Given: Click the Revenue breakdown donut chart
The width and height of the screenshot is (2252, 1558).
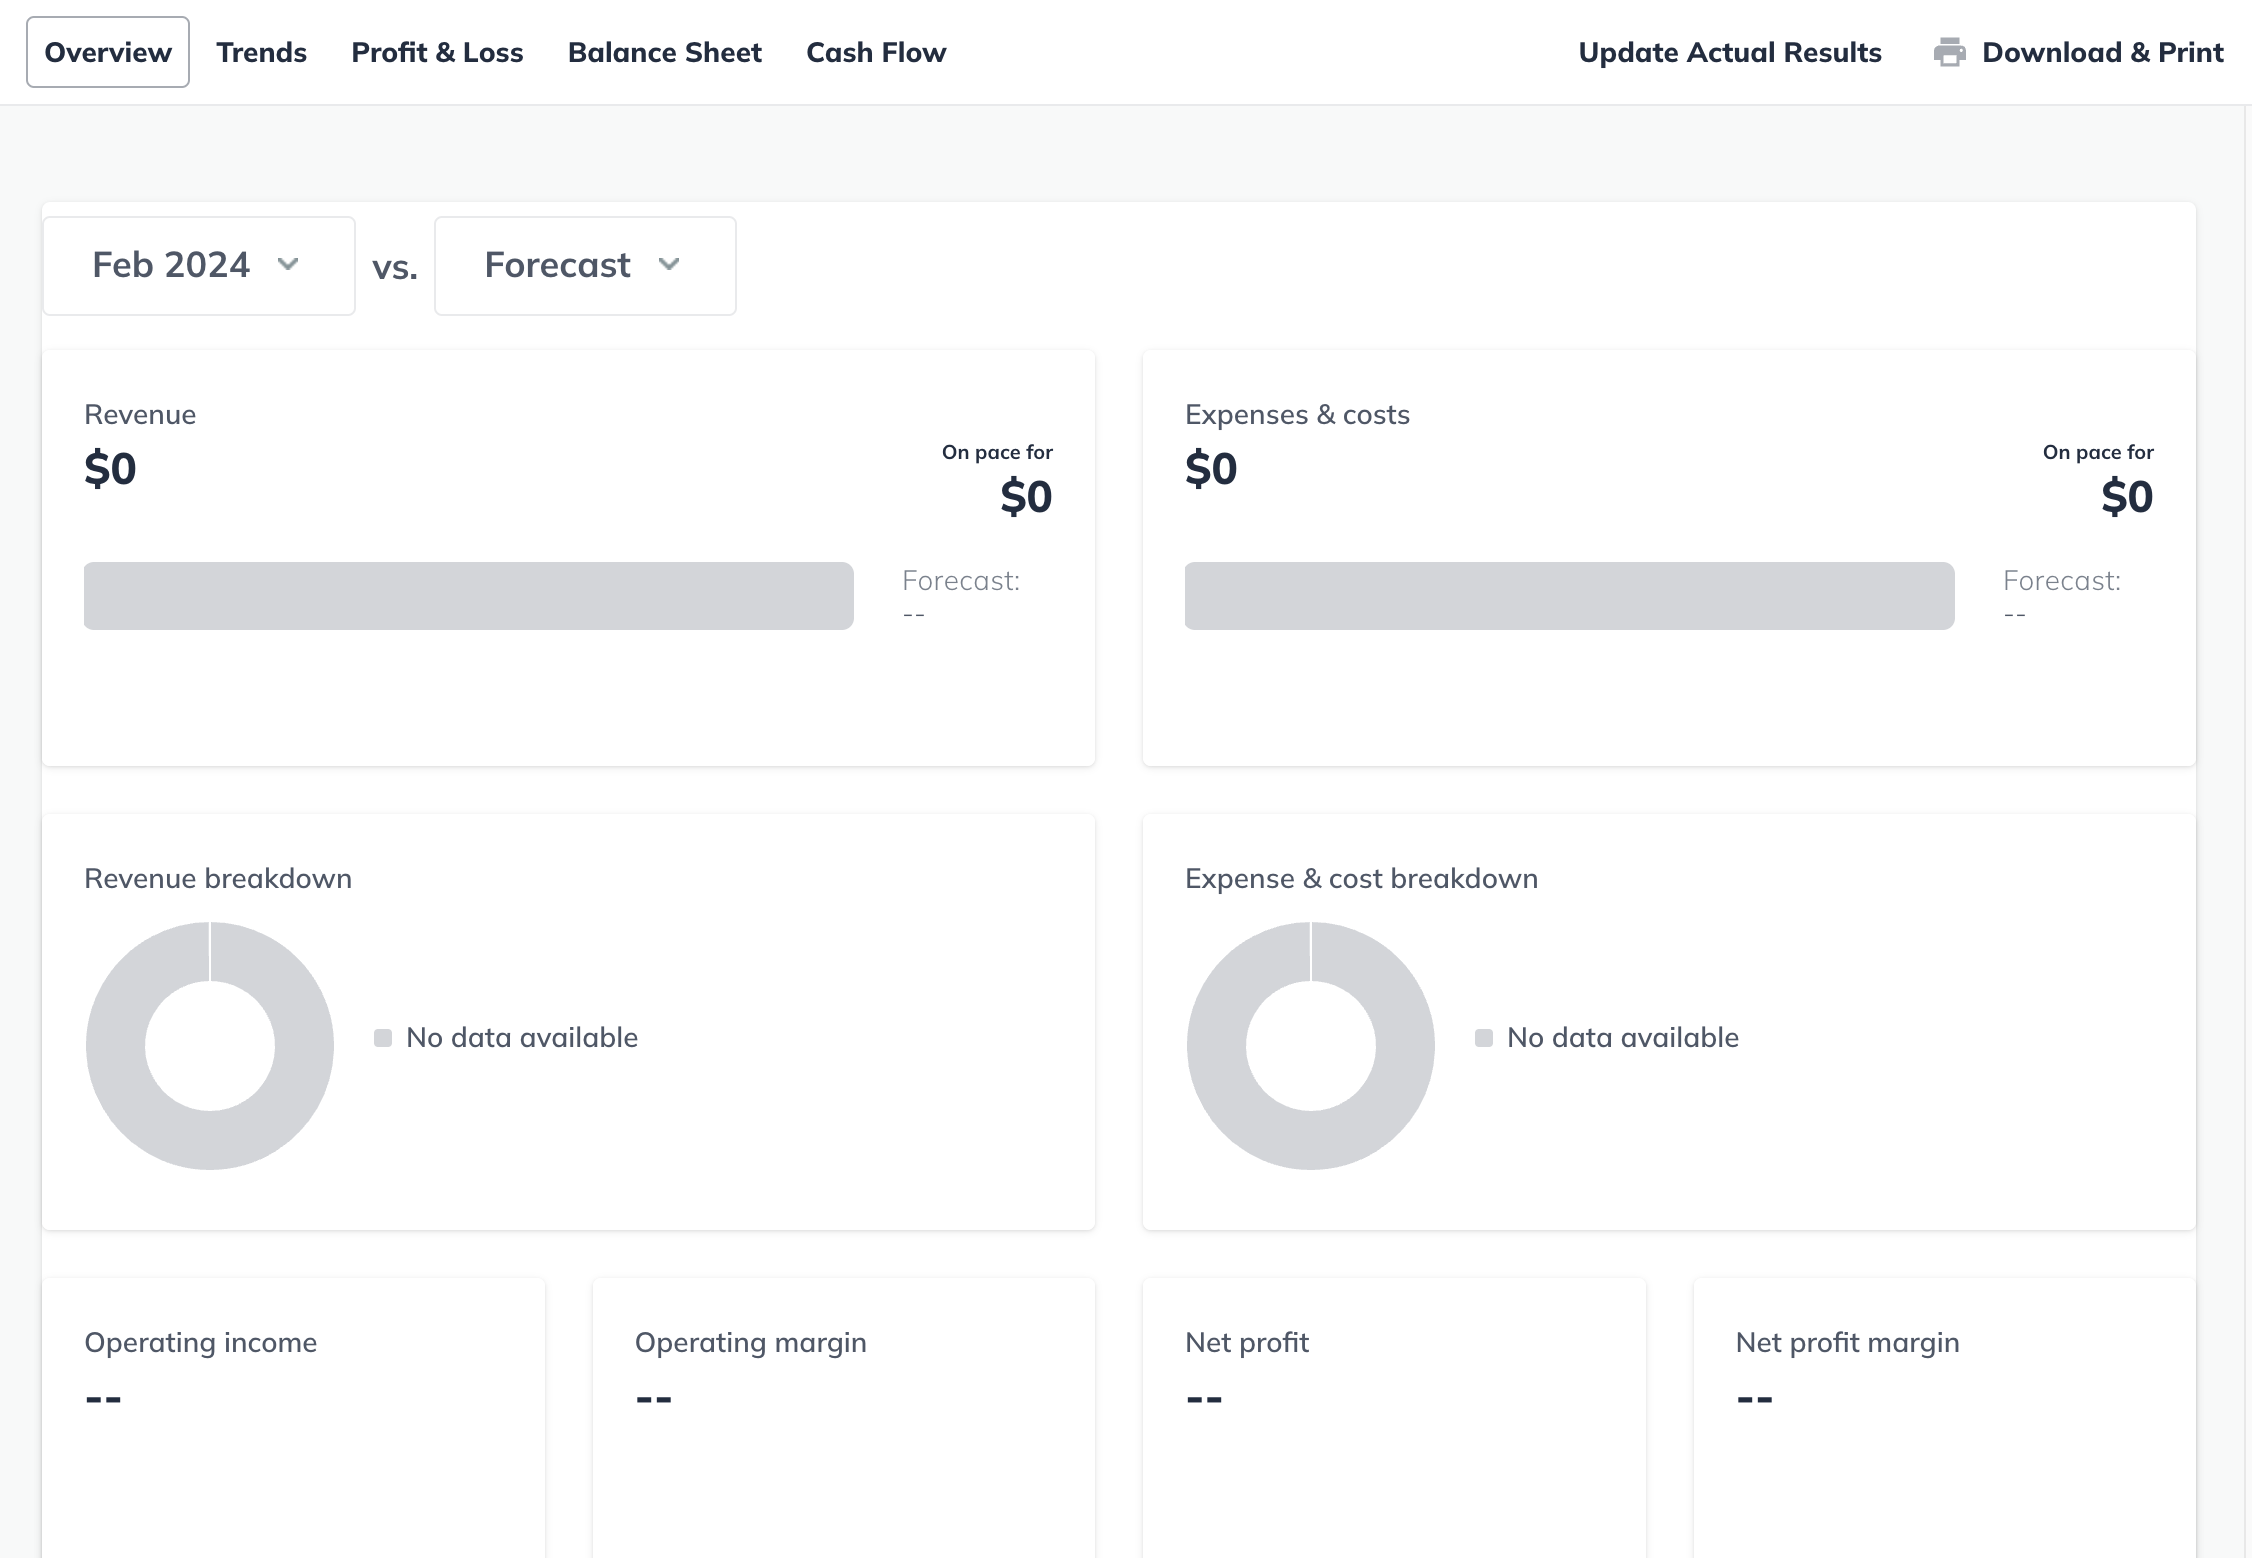Looking at the screenshot, I should point(209,1044).
